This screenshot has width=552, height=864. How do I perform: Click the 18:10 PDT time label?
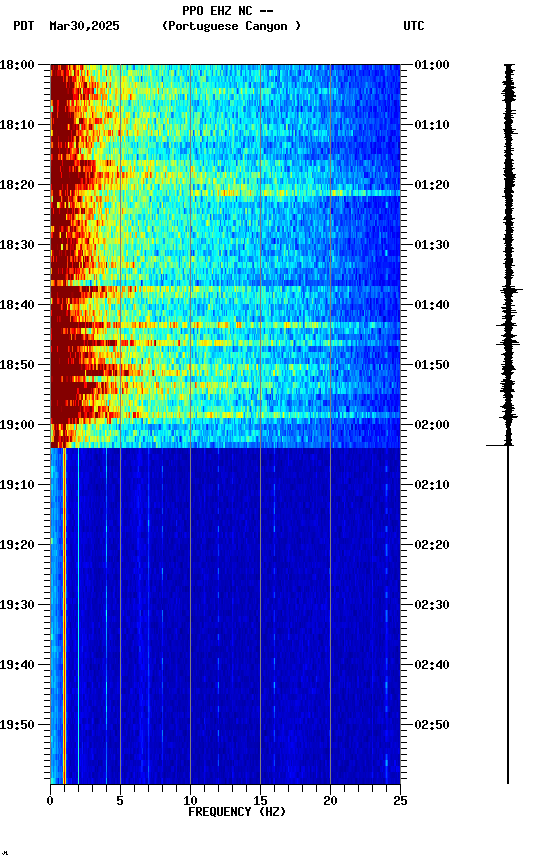pos(17,125)
